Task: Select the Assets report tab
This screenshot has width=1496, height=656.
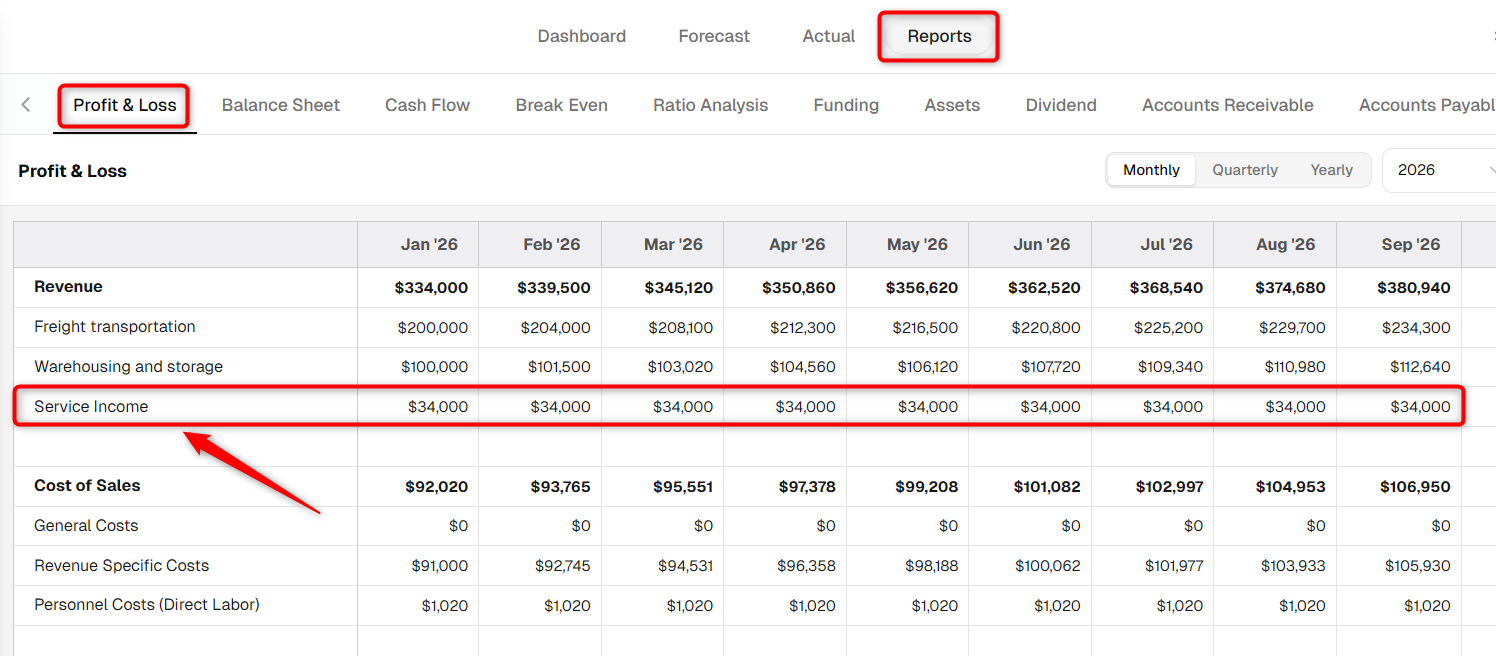Action: click(x=952, y=105)
